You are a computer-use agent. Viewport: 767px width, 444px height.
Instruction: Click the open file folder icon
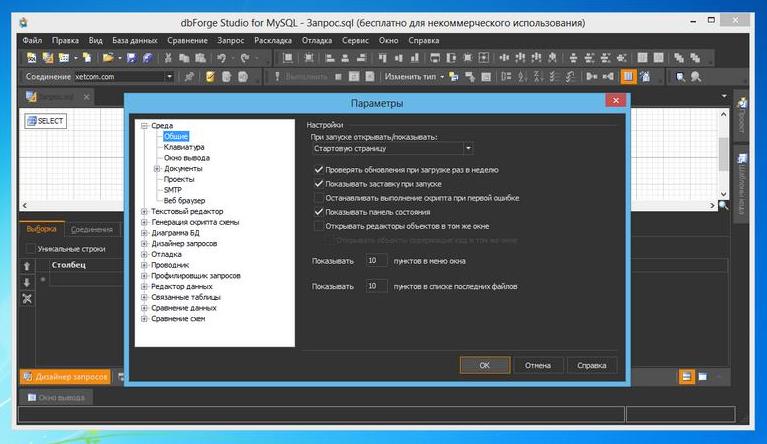tap(108, 58)
